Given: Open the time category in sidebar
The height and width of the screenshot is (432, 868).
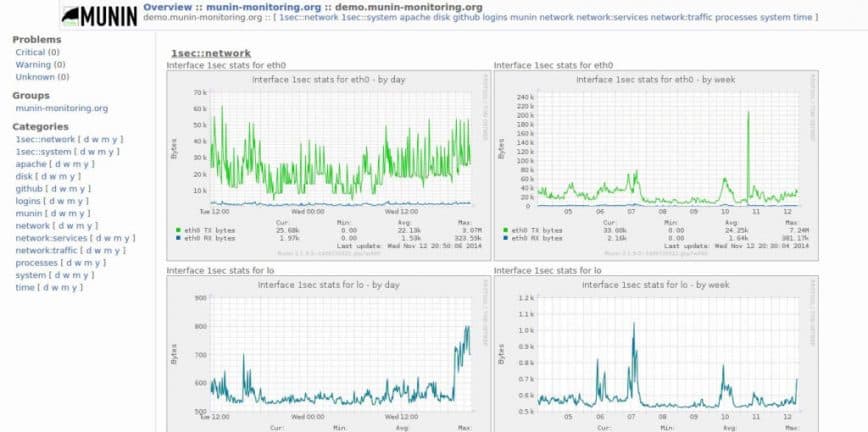Looking at the screenshot, I should 25,287.
